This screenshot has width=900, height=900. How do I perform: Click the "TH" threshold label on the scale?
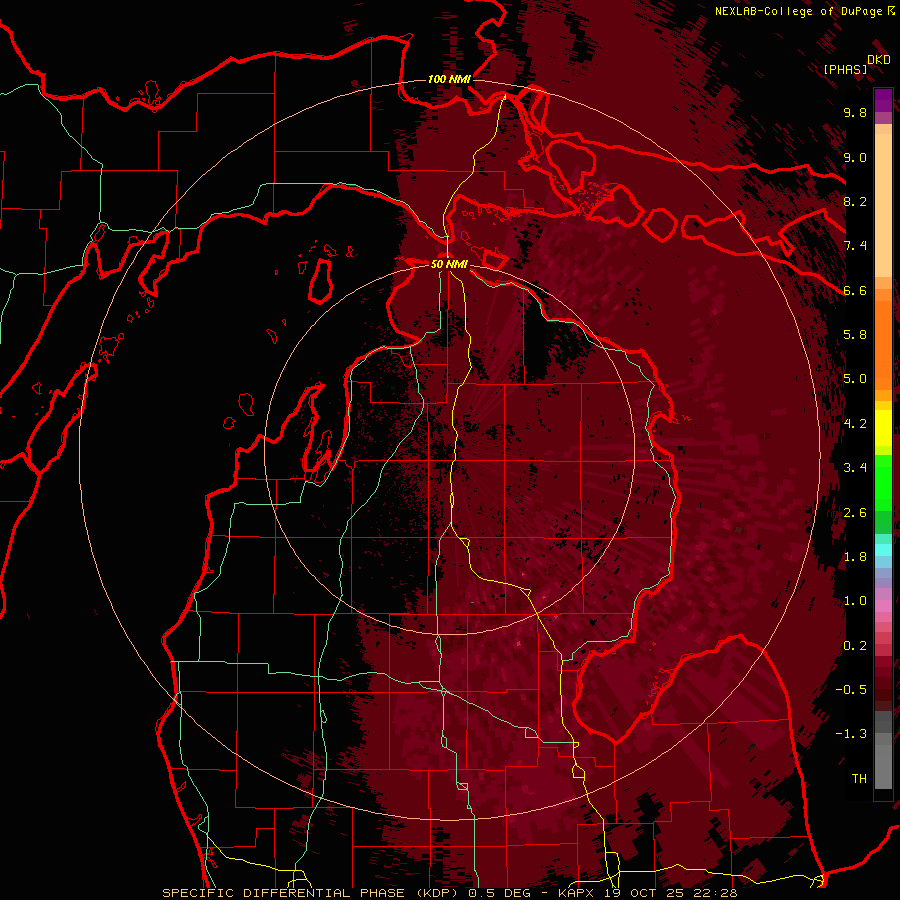[859, 779]
